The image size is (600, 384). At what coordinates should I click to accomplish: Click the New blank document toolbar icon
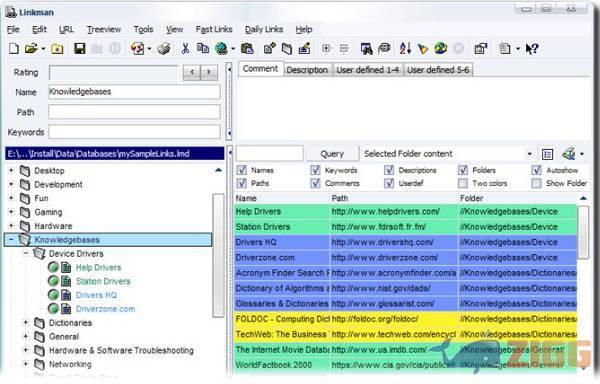coord(14,49)
